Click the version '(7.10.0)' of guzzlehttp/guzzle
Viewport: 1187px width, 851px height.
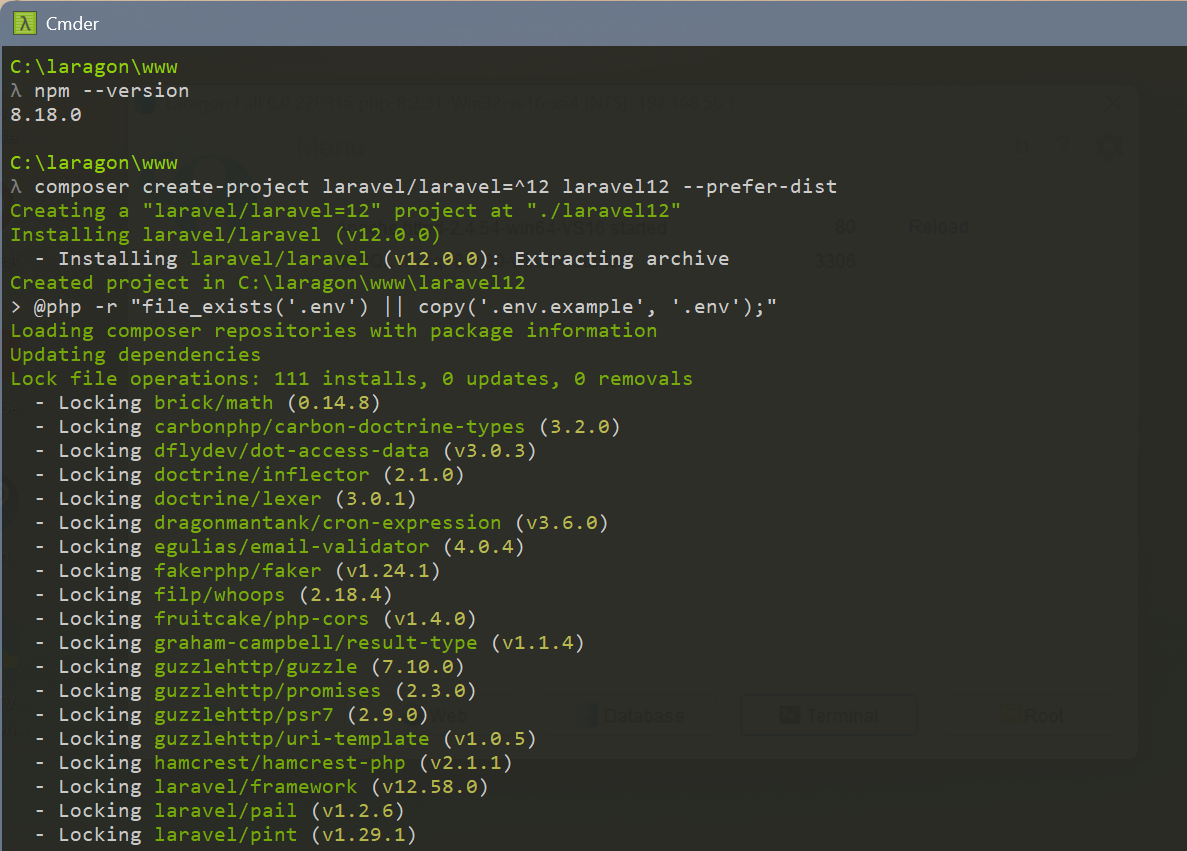click(x=417, y=668)
